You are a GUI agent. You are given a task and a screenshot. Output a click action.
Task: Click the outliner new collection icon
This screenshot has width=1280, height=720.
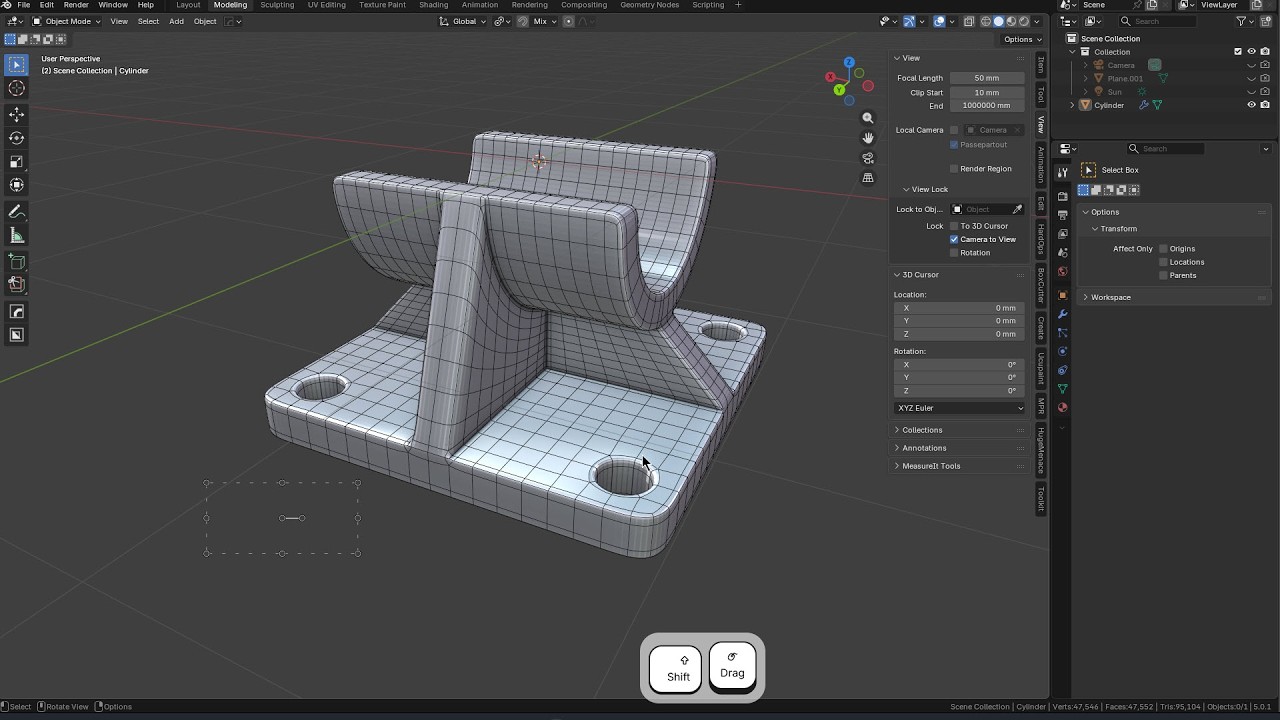point(1265,21)
